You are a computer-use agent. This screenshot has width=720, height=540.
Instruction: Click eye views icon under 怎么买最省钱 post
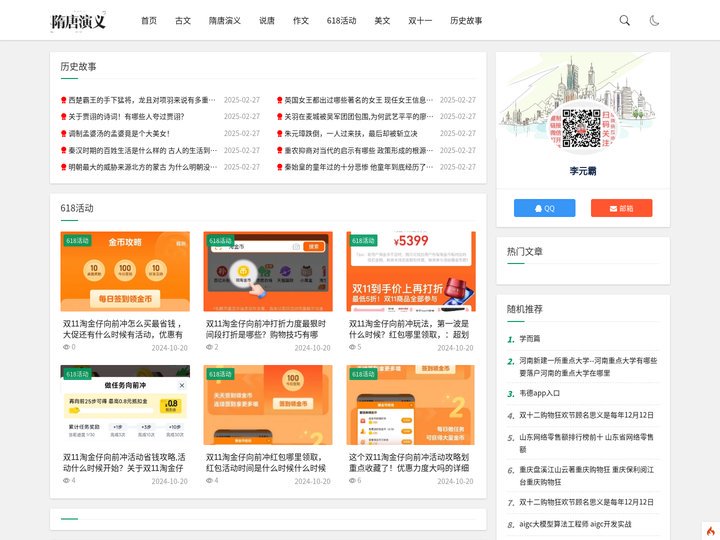point(66,347)
